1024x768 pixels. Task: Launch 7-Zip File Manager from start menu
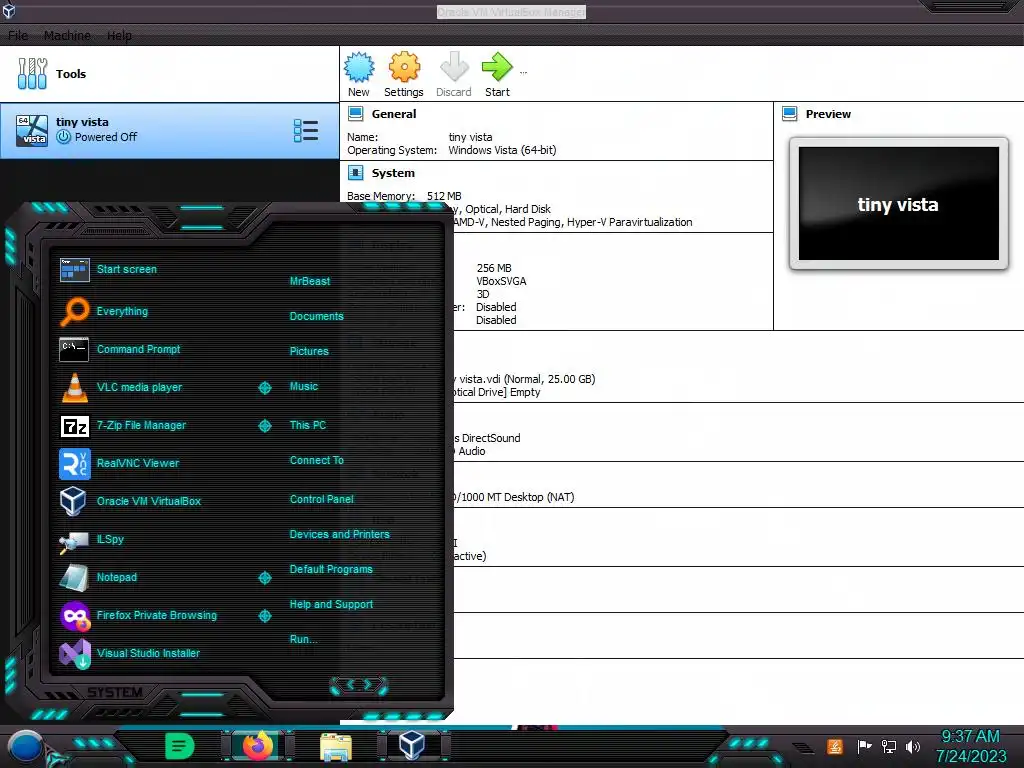pyautogui.click(x=123, y=425)
